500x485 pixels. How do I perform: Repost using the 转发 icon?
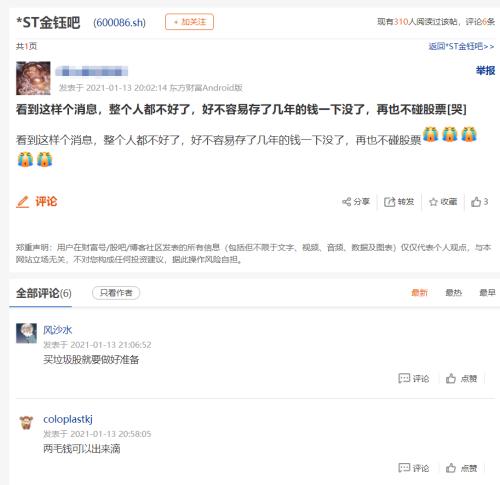tap(389, 202)
